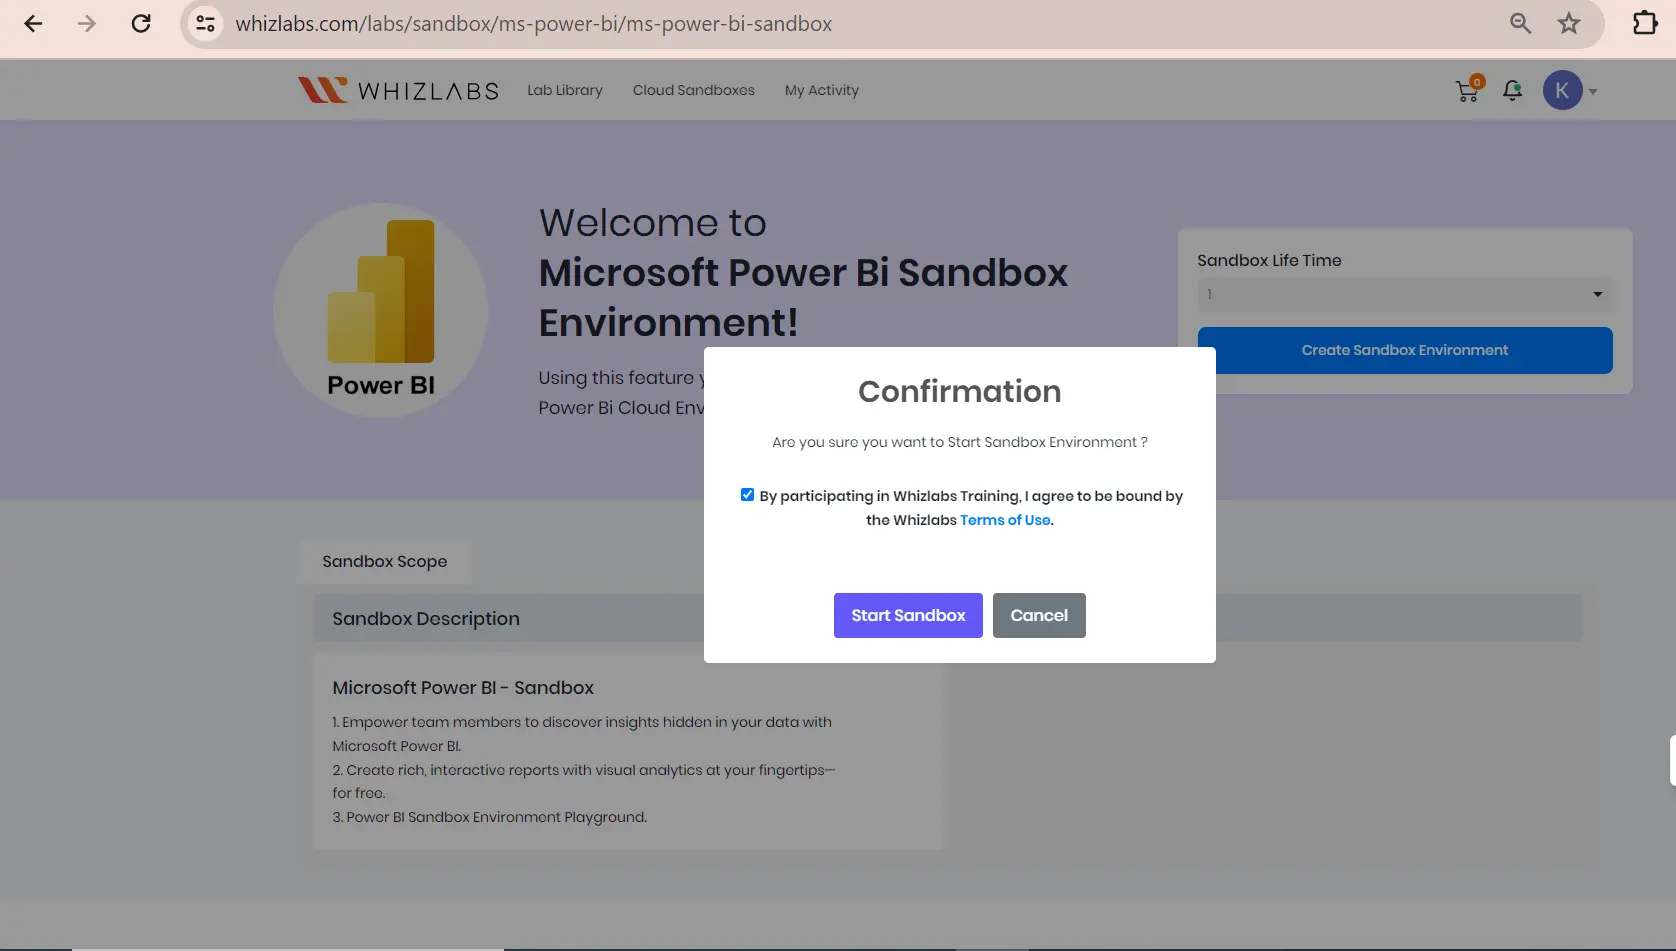Viewport: 1676px width, 951px height.
Task: Go back using the browser back arrow
Action: 33,24
